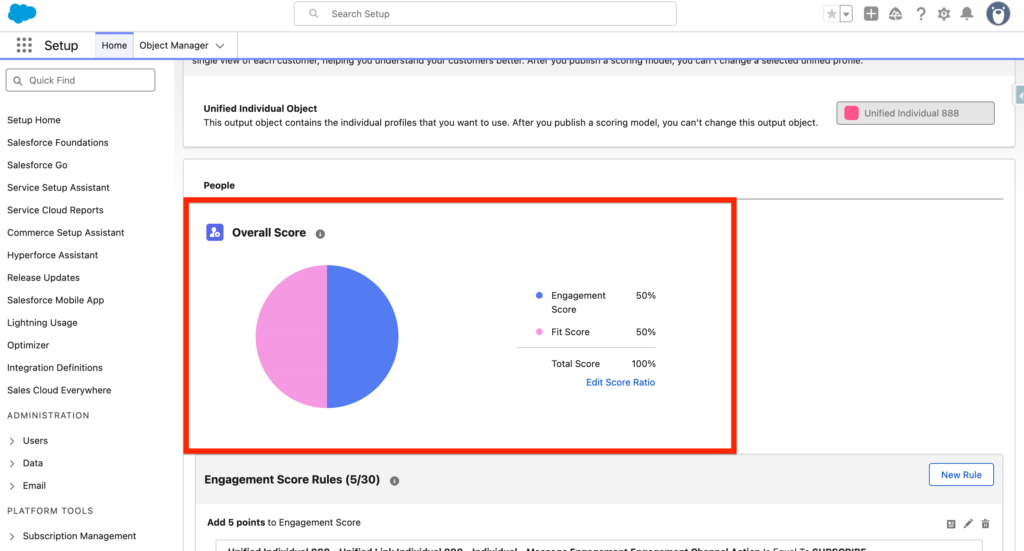Mark this page as favorite with star
Image resolution: width=1024 pixels, height=551 pixels.
click(x=832, y=14)
